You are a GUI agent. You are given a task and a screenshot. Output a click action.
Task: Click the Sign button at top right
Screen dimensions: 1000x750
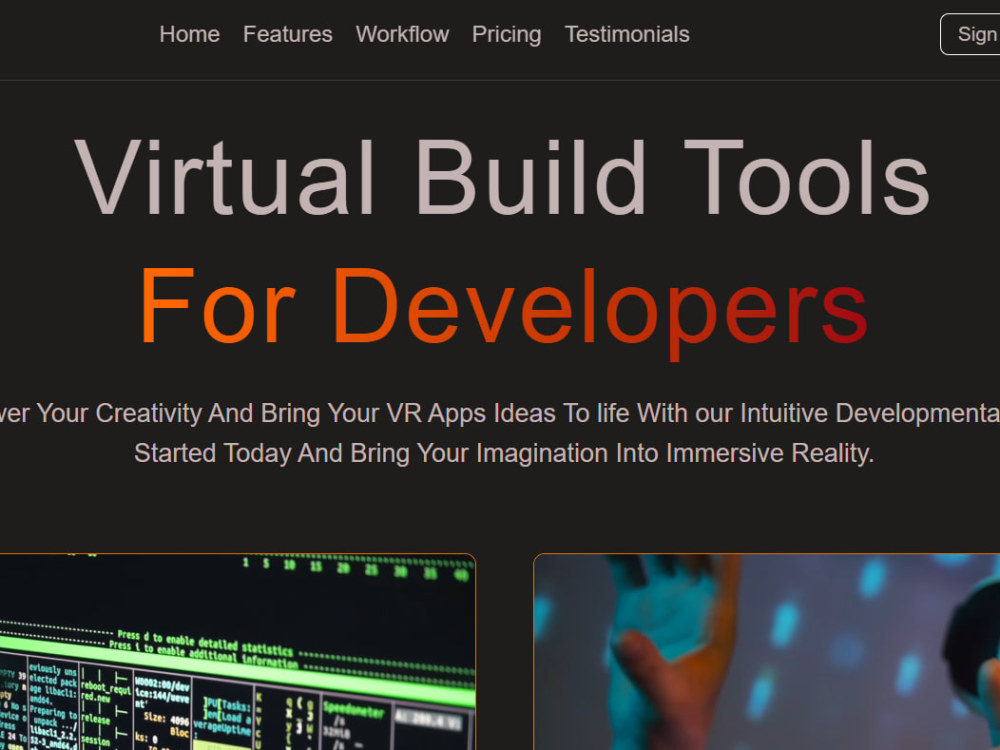click(x=971, y=34)
